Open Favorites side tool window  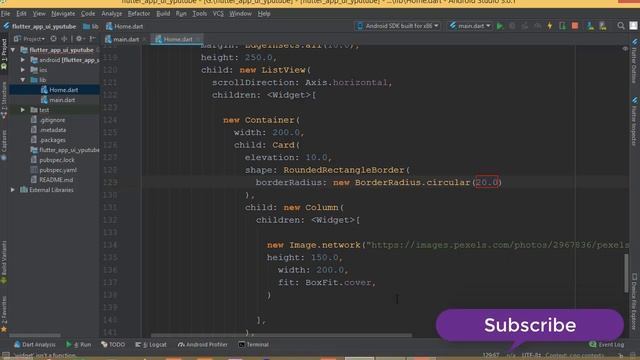(x=4, y=314)
